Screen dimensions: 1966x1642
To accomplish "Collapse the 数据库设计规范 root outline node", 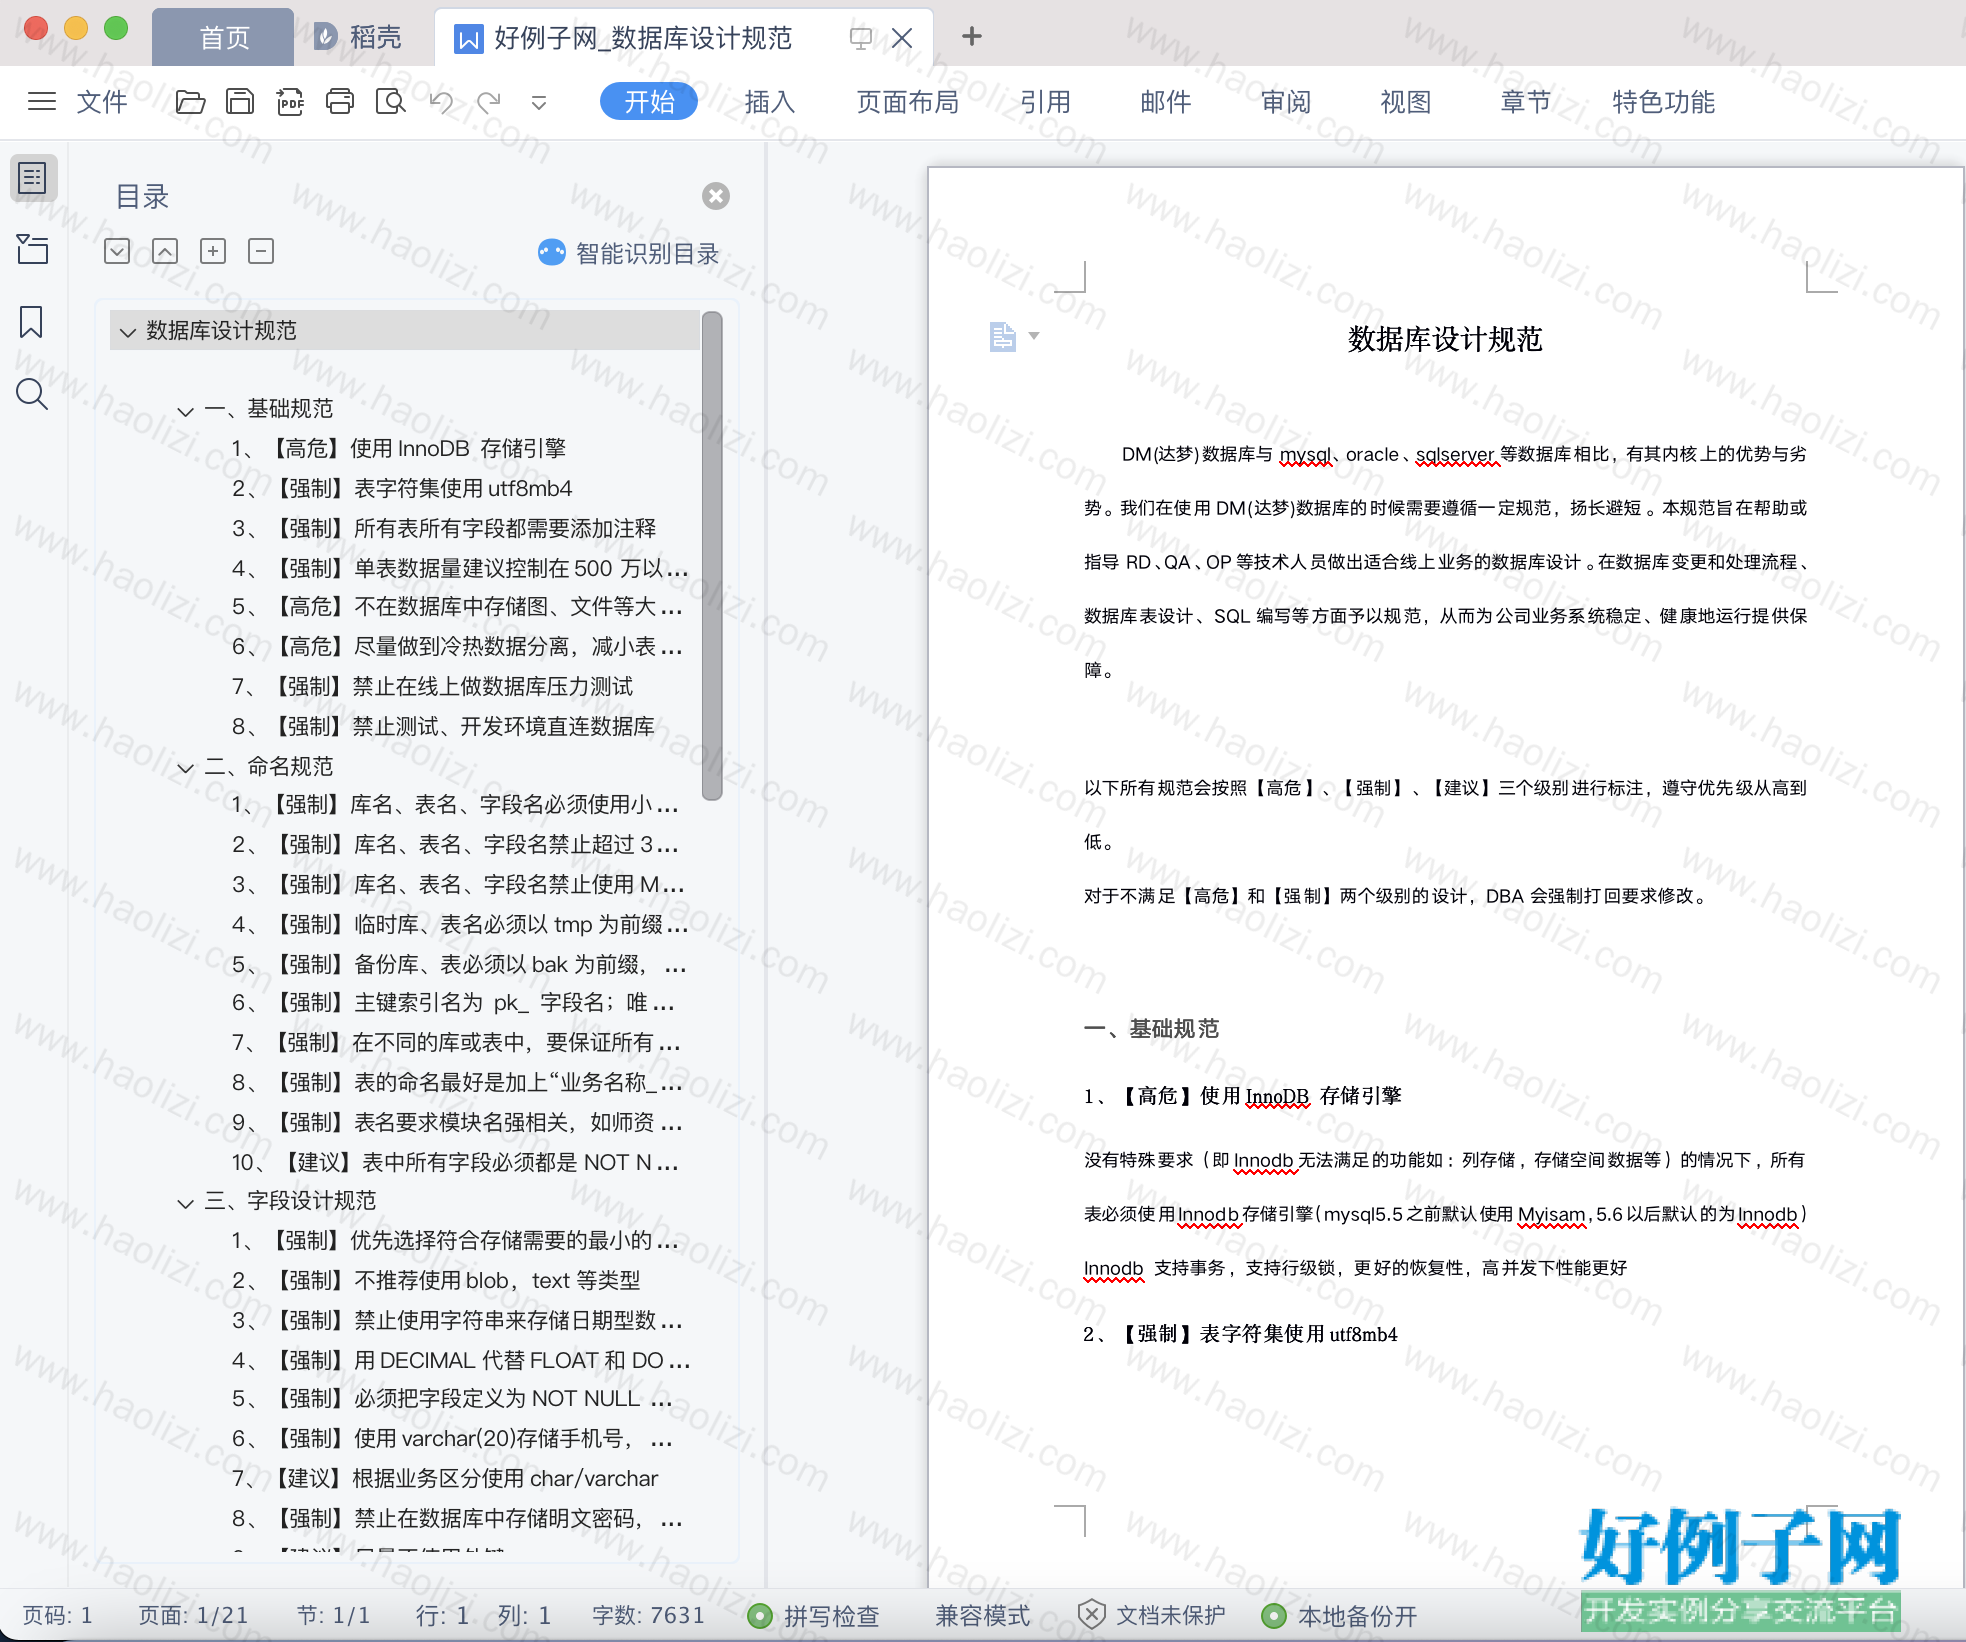I will point(127,332).
